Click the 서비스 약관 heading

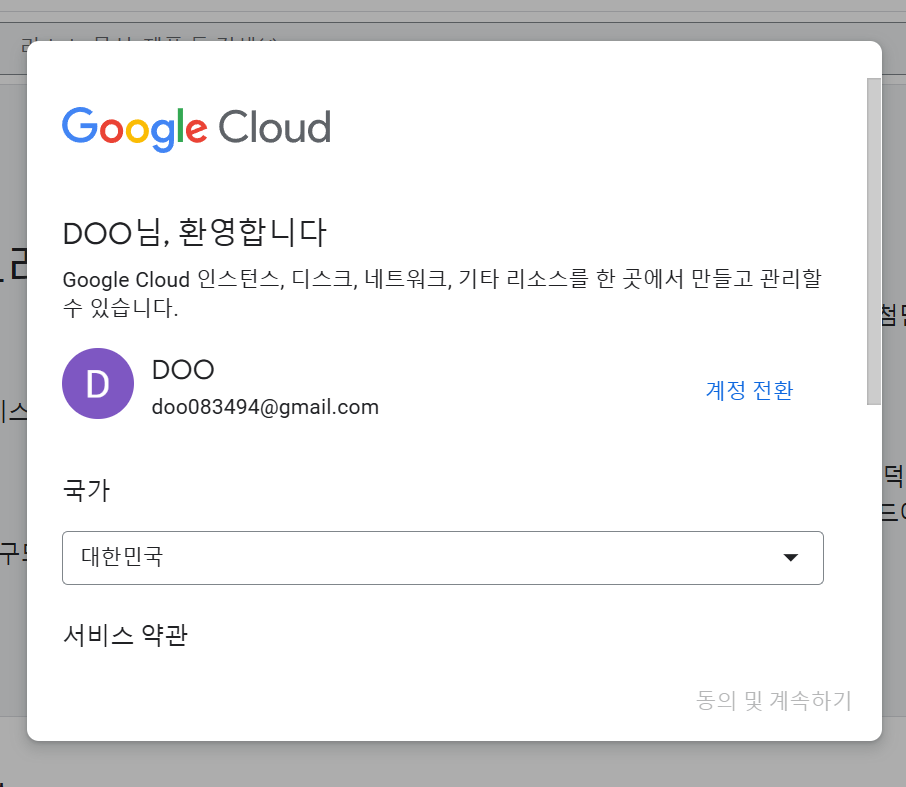(125, 635)
